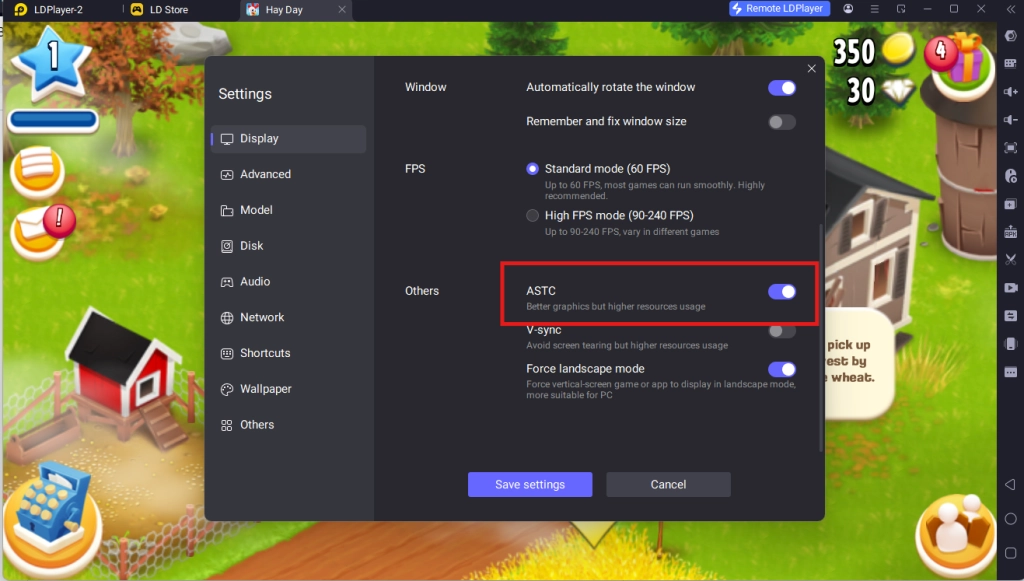Enable Remember and fix window size
This screenshot has height=581, width=1024.
[782, 122]
